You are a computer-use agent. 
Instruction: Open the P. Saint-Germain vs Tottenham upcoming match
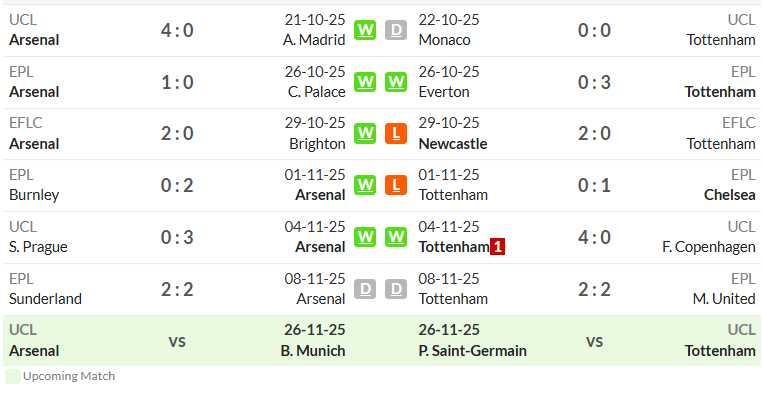pyautogui.click(x=587, y=341)
